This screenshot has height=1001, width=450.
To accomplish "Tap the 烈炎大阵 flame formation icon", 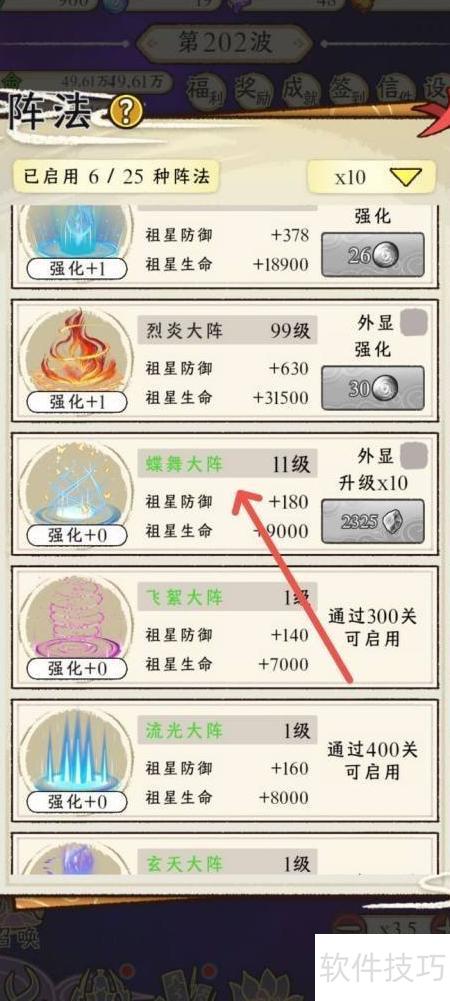I will 76,351.
